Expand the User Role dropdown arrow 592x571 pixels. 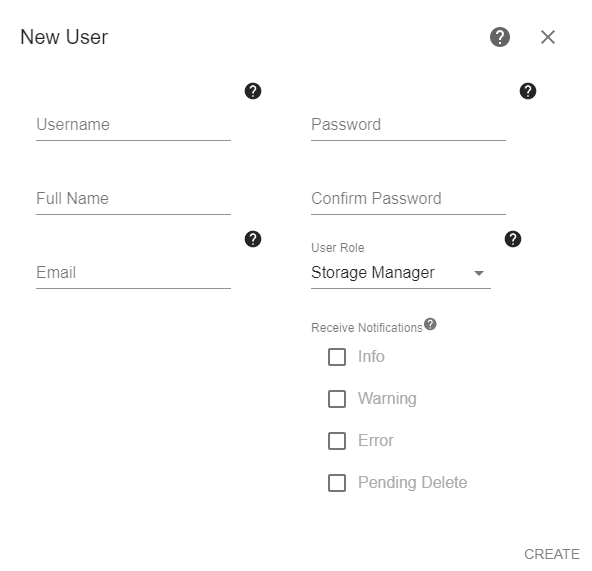(x=478, y=273)
